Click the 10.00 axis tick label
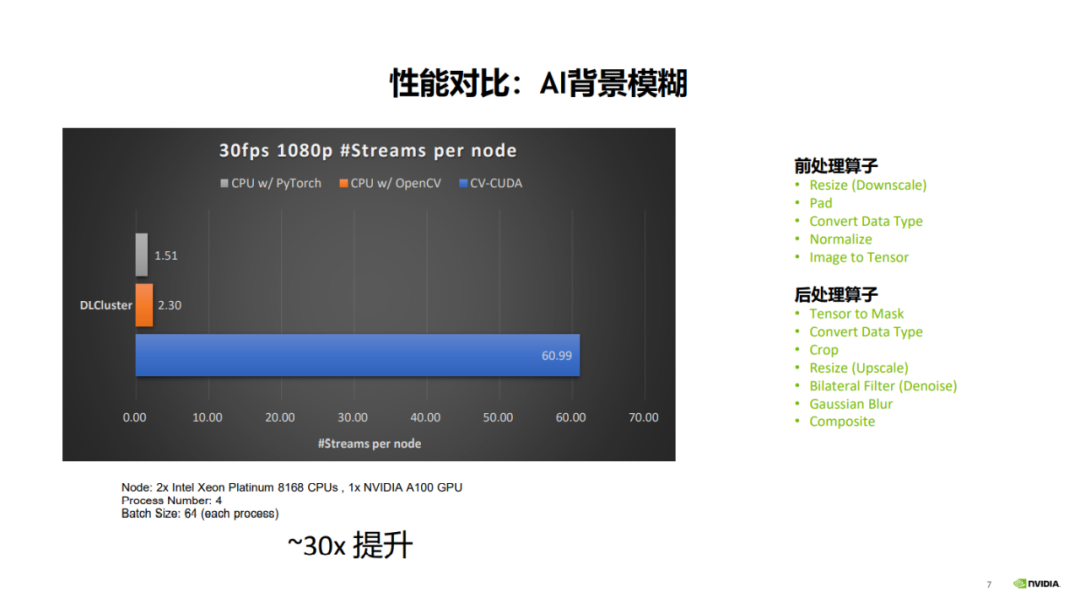Viewport: 1080px width, 602px height. click(x=207, y=417)
